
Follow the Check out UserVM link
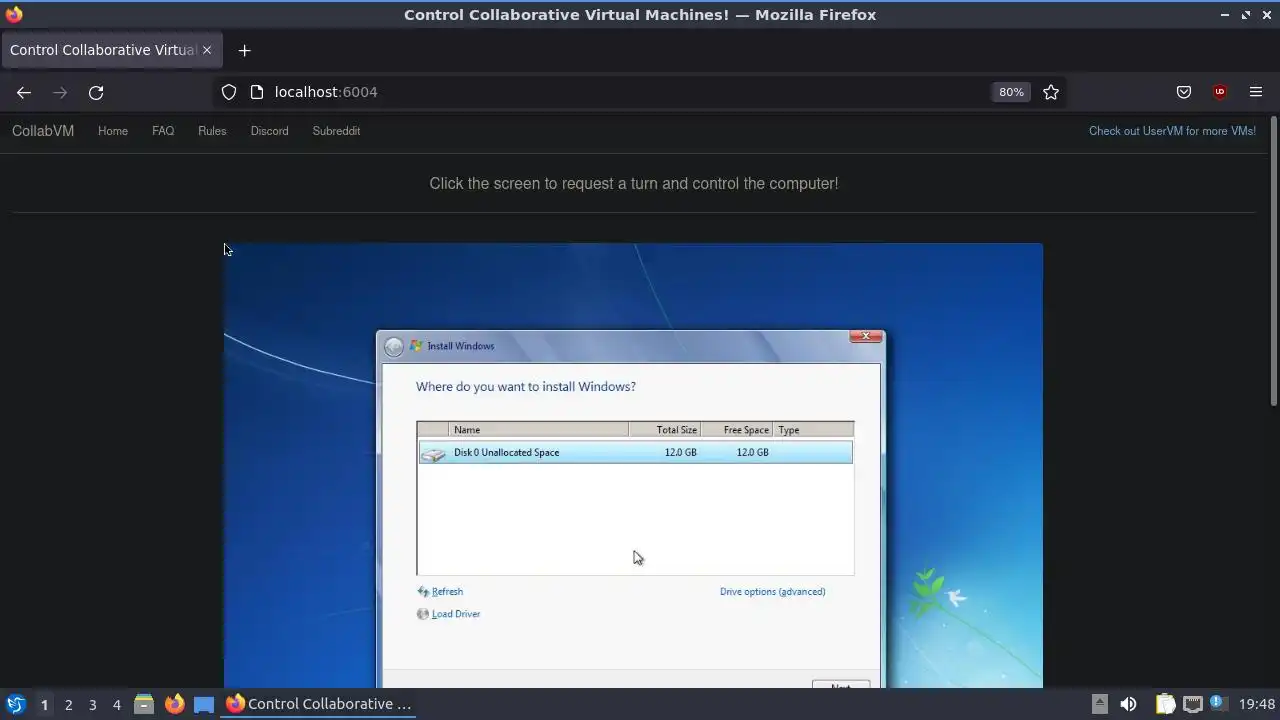coord(1172,131)
